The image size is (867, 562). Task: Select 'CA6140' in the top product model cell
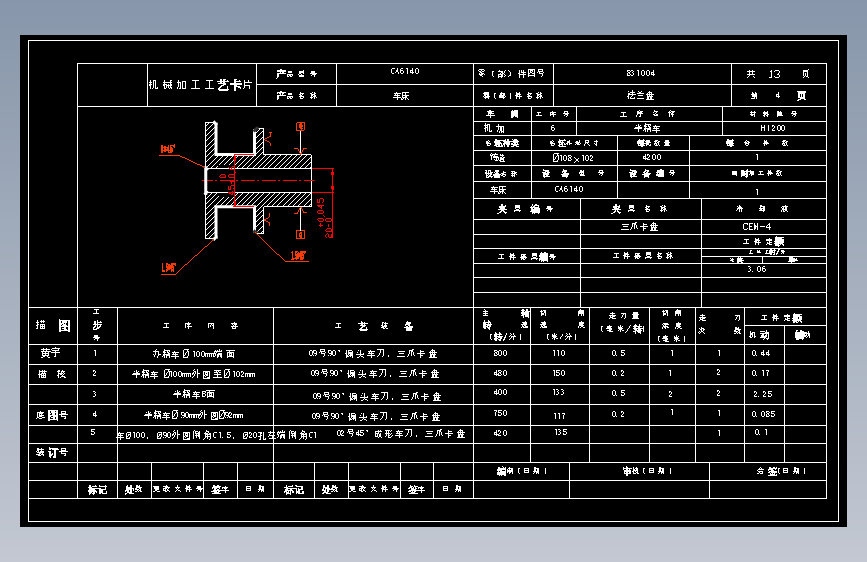405,71
